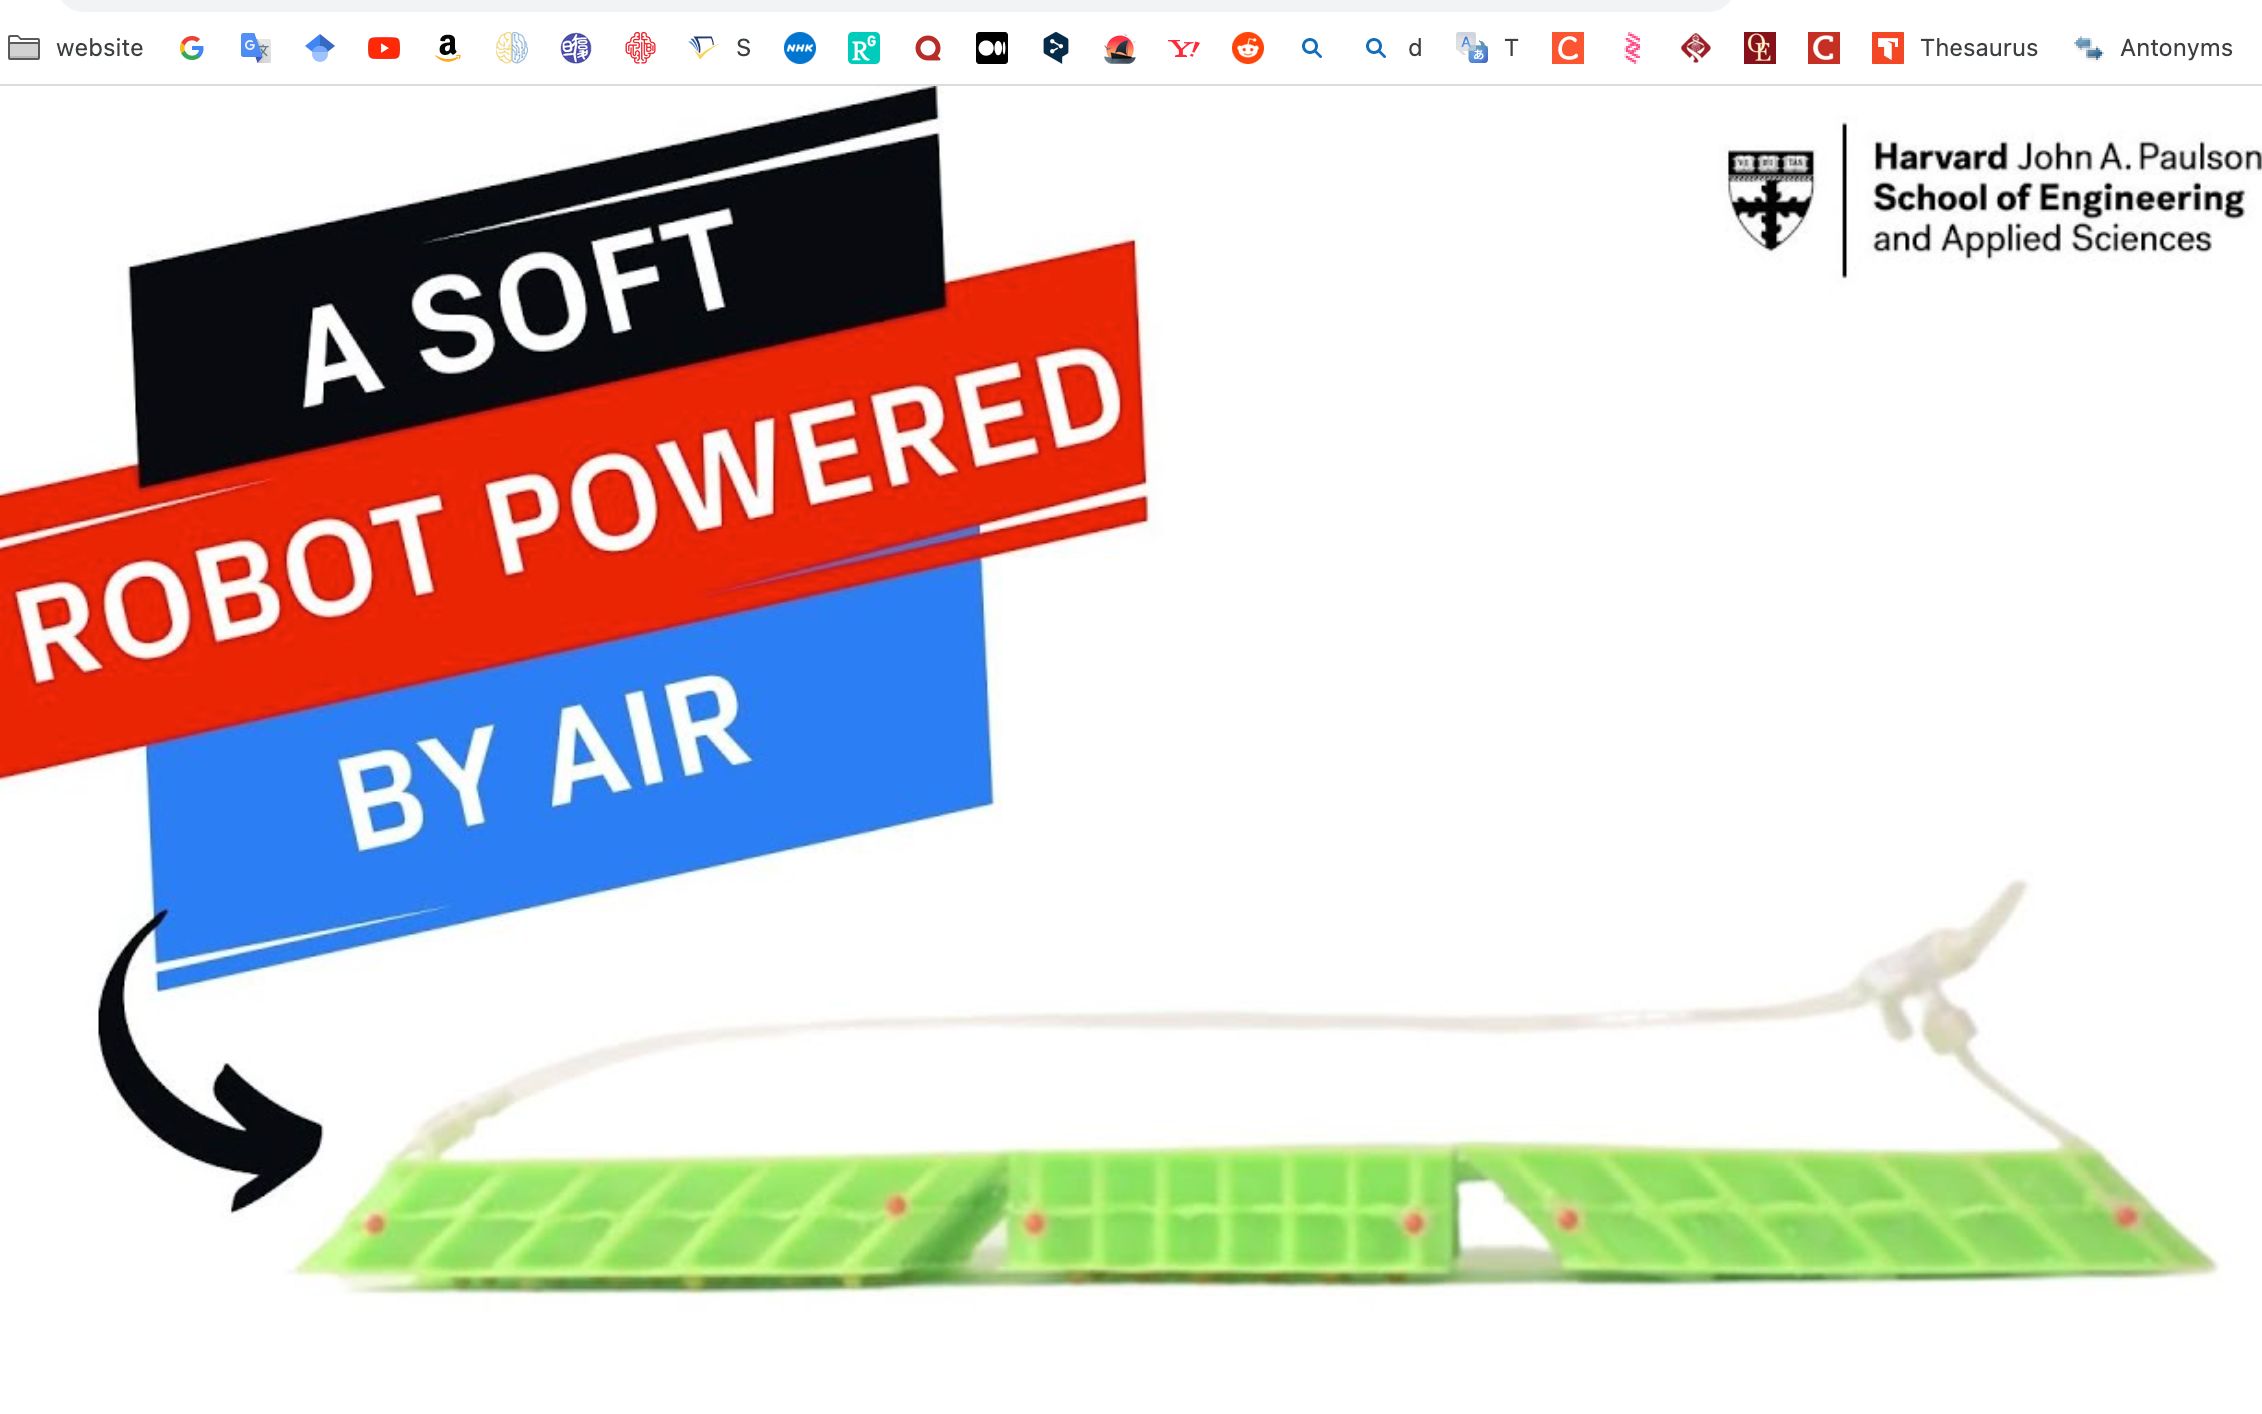Click the ResearchGate icon

(x=863, y=46)
